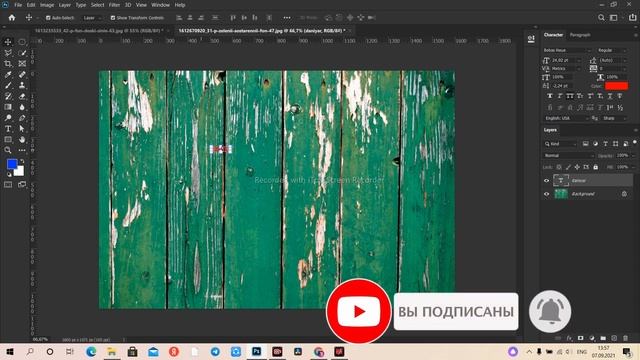The height and width of the screenshot is (360, 640).
Task: Hide the Background layer via eye icon
Action: (x=547, y=194)
